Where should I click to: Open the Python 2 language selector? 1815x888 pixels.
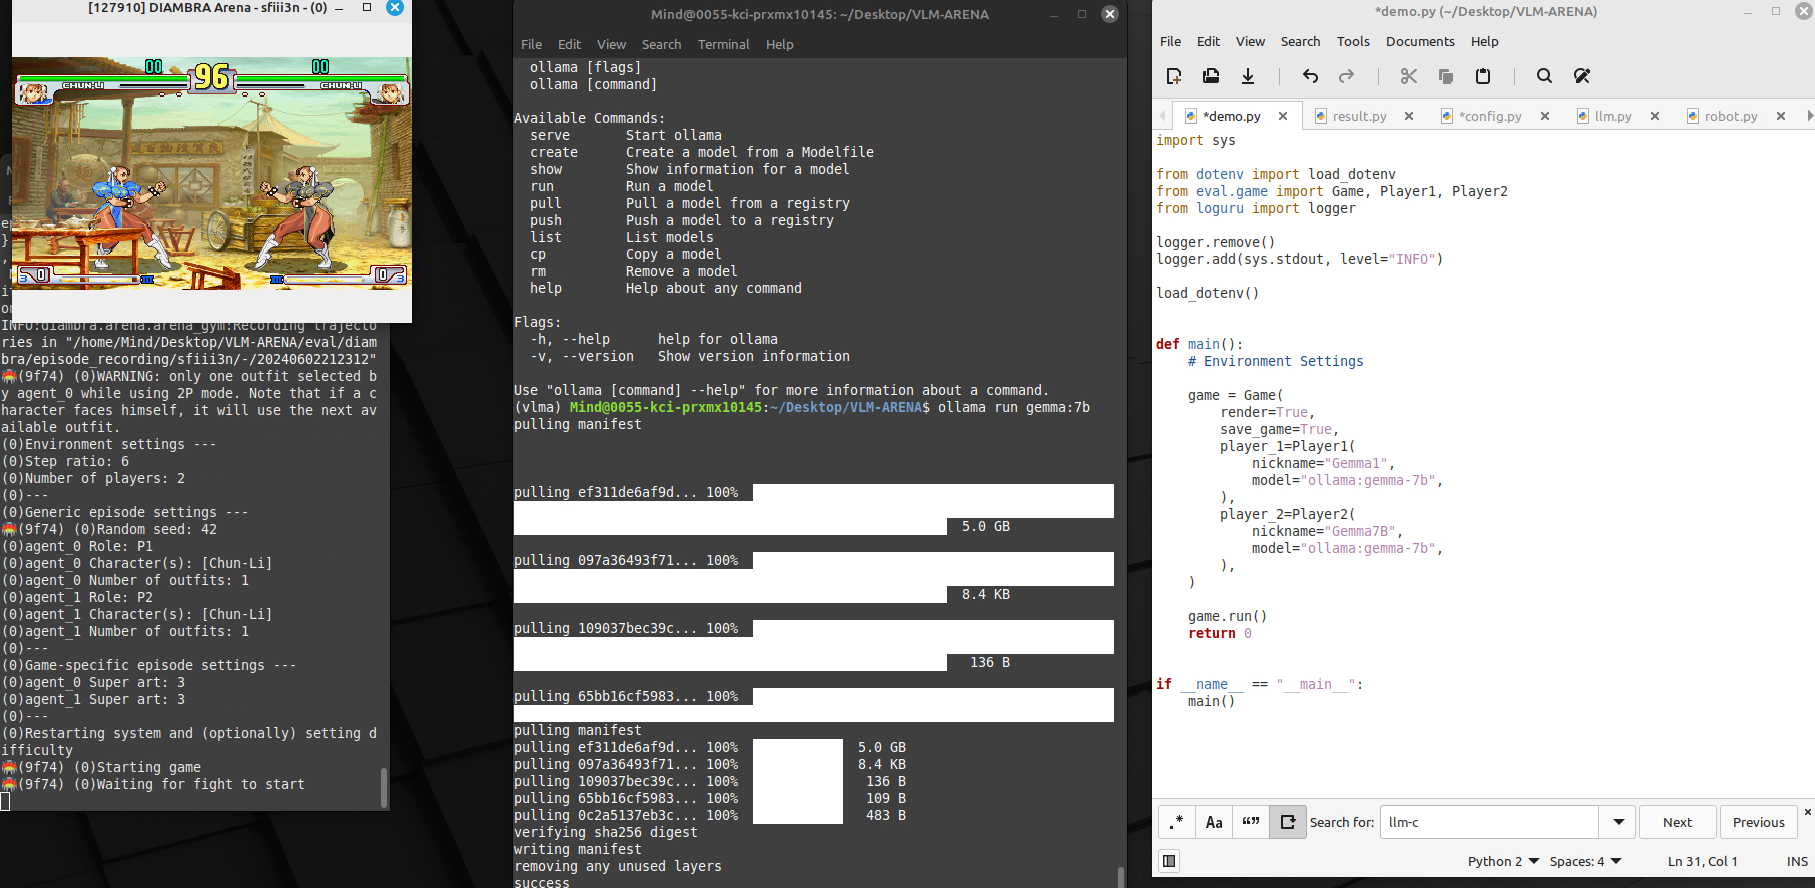pyautogui.click(x=1503, y=861)
